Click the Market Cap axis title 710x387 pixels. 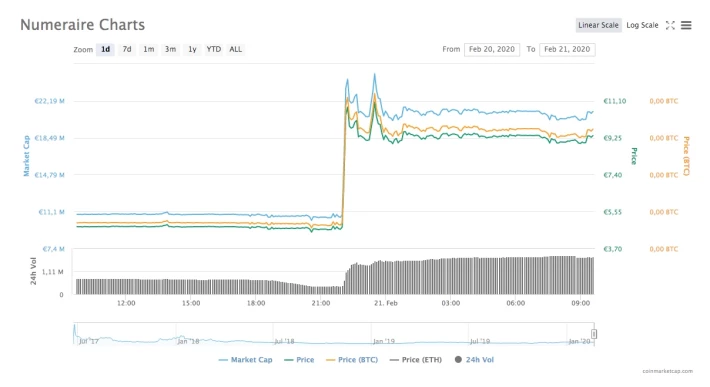coord(26,156)
